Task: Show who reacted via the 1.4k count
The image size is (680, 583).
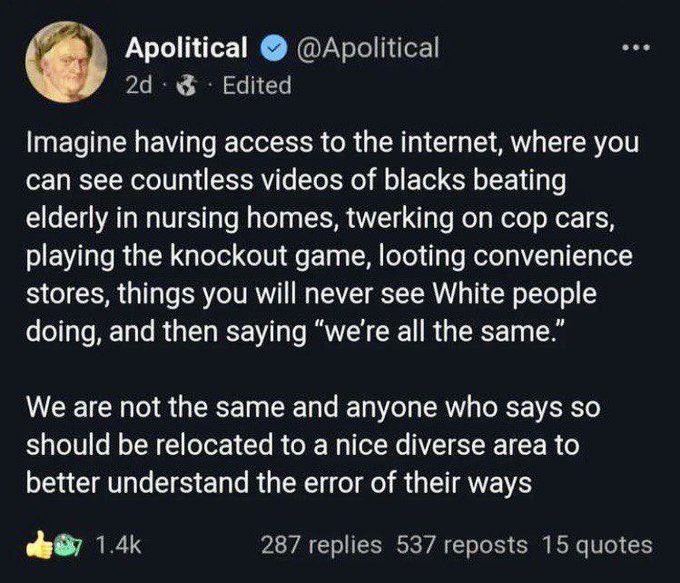Action: pyautogui.click(x=117, y=545)
